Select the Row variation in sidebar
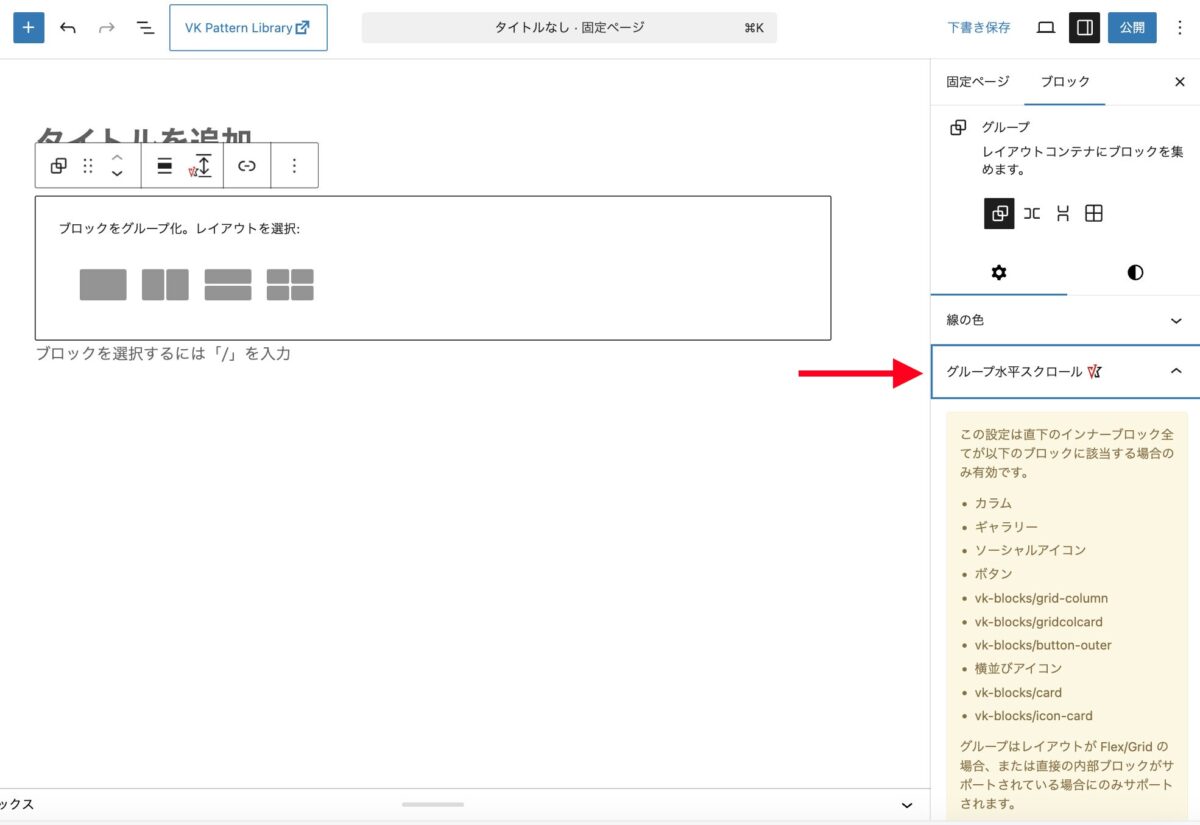1200x825 pixels. click(1032, 213)
